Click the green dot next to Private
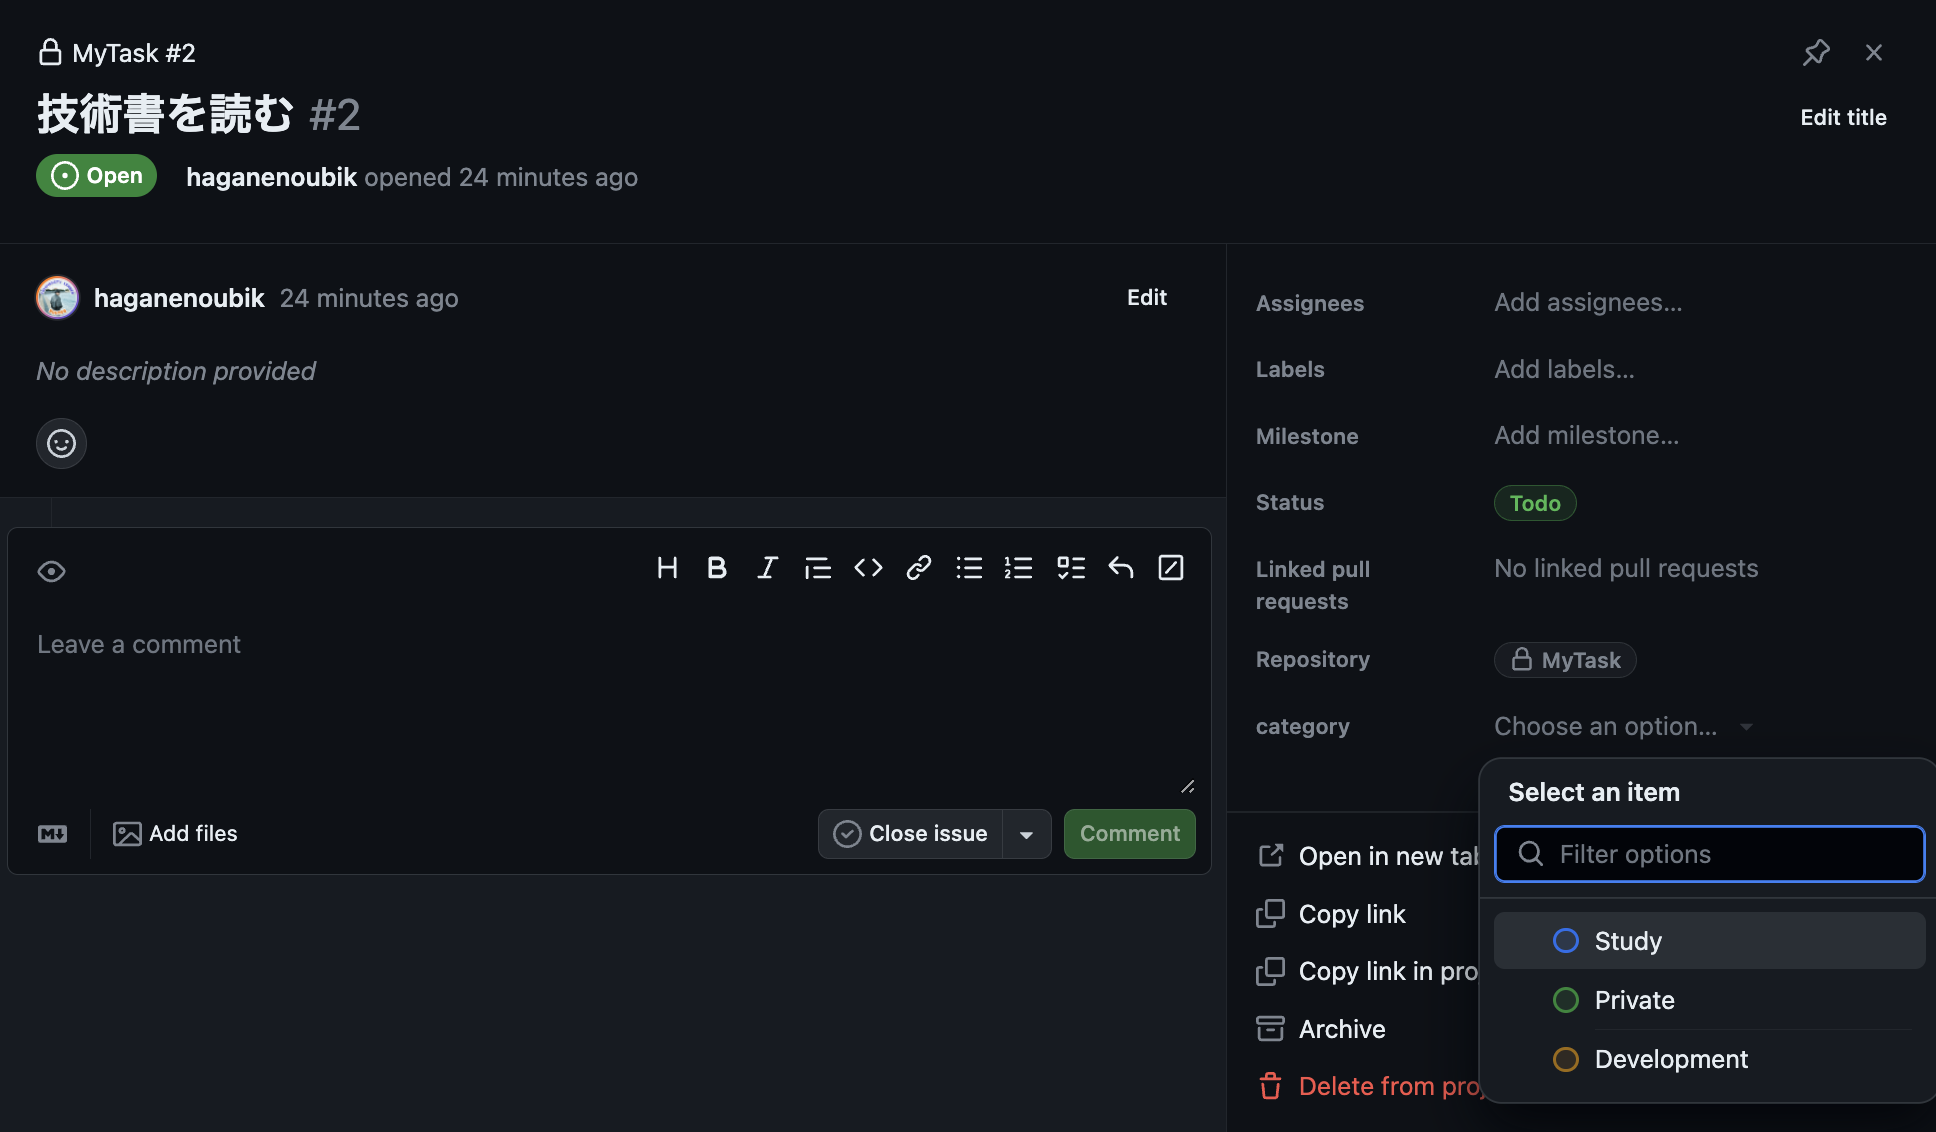1936x1132 pixels. (1565, 999)
